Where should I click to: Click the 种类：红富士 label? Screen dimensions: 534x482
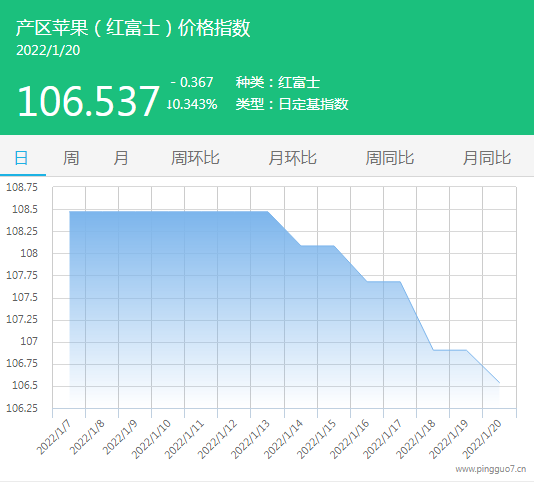[x=278, y=82]
